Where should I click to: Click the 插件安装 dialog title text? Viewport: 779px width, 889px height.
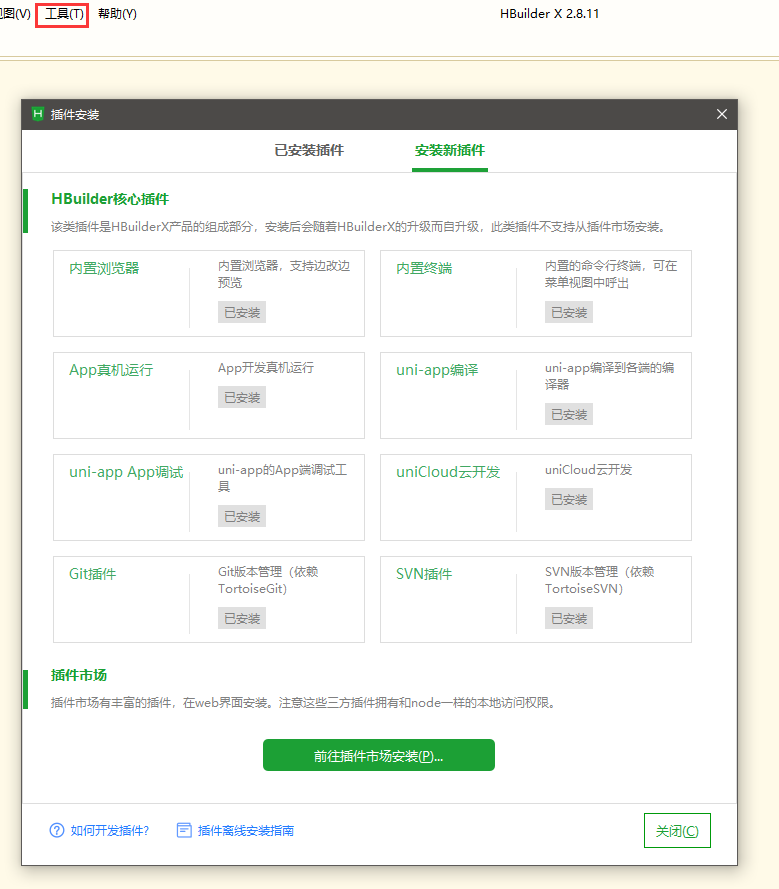click(75, 115)
